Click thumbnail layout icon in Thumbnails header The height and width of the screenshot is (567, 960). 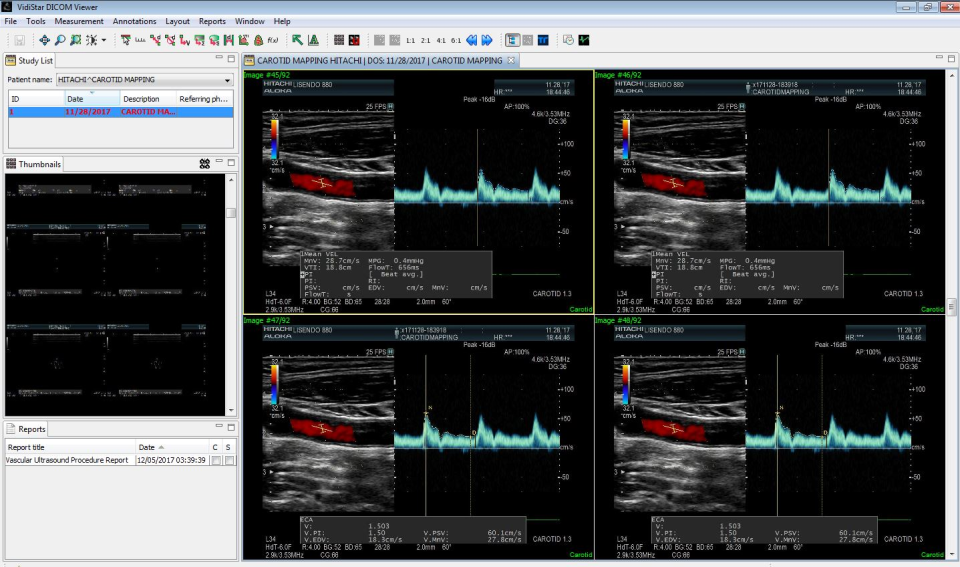(205, 163)
